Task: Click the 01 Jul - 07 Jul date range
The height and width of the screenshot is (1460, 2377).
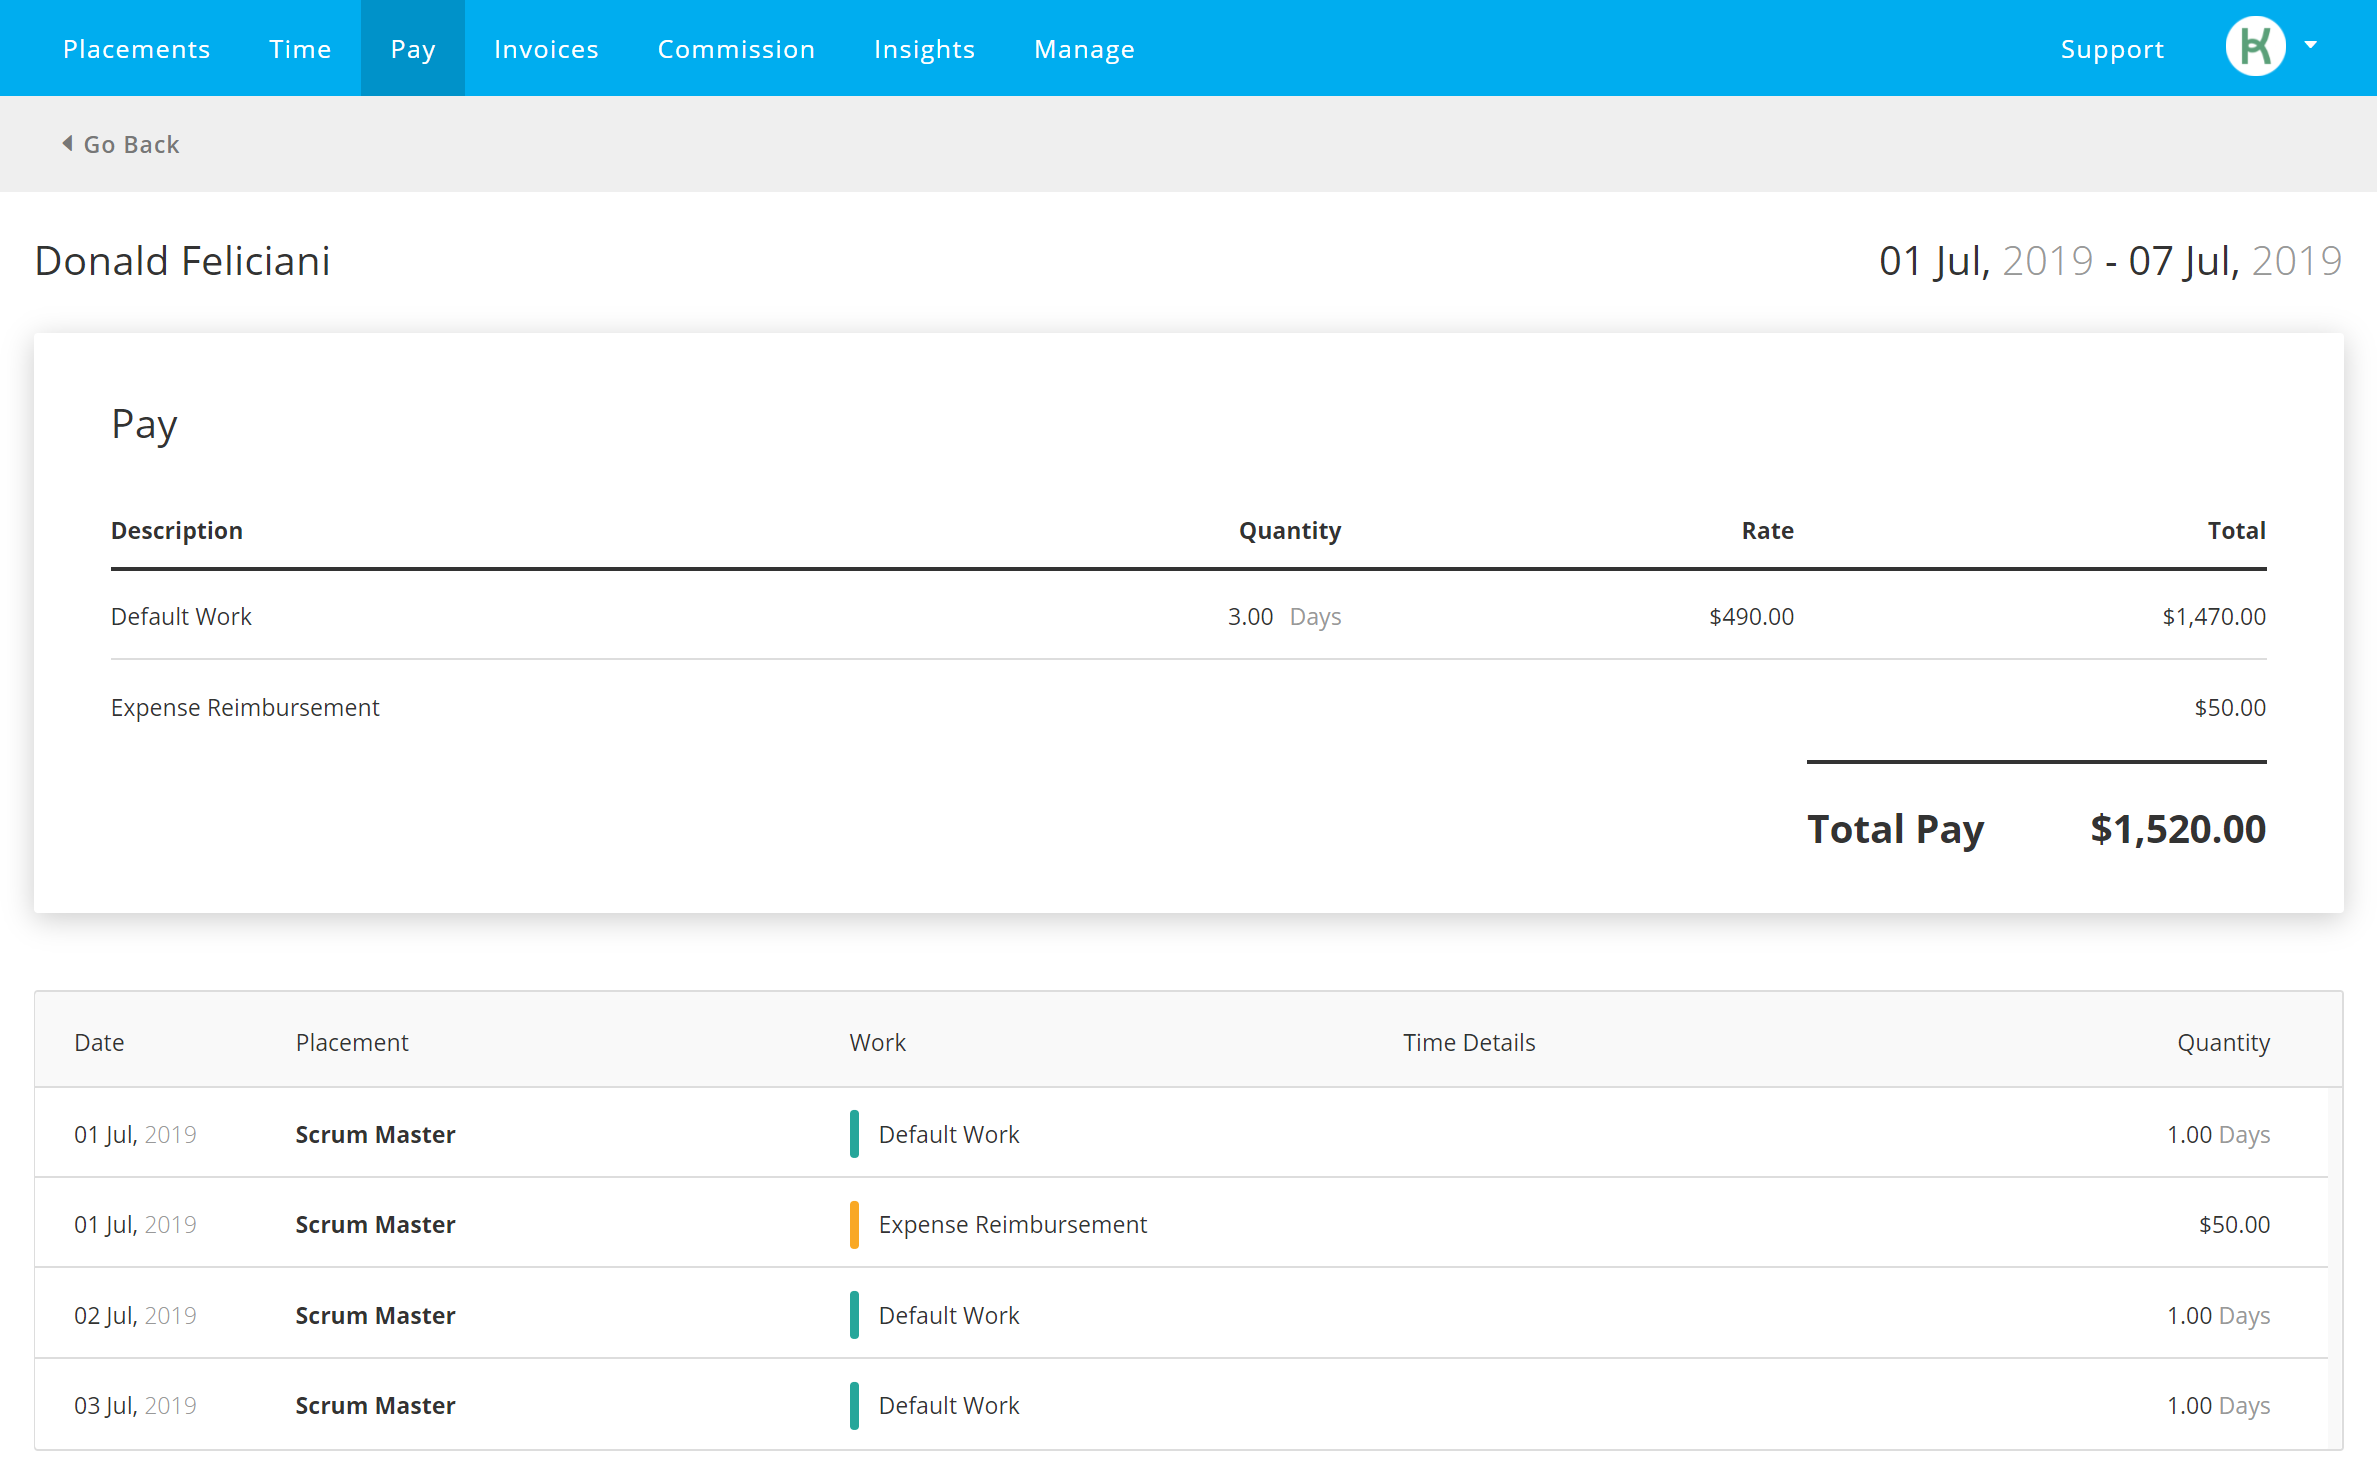Action: pyautogui.click(x=2110, y=261)
